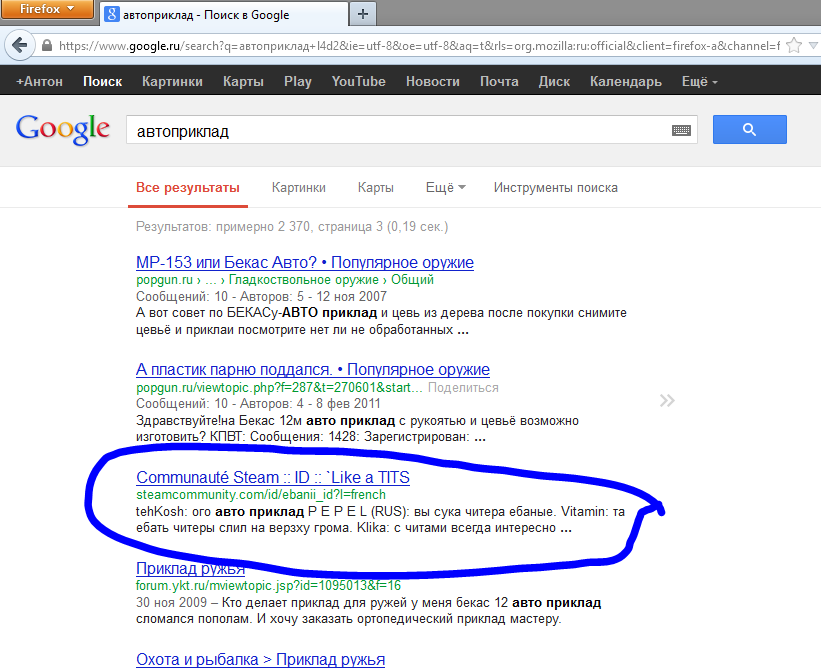Image resolution: width=821 pixels, height=671 pixels.
Task: Open Play in the Google bar
Action: 298,82
